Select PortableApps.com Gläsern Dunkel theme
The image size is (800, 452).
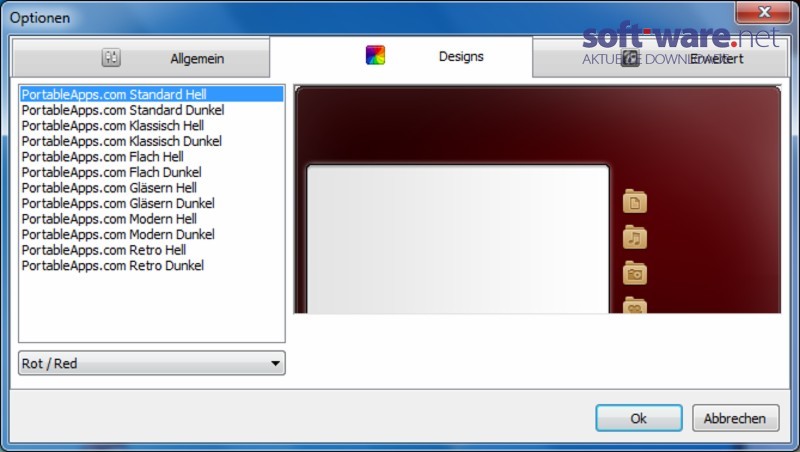click(152, 204)
